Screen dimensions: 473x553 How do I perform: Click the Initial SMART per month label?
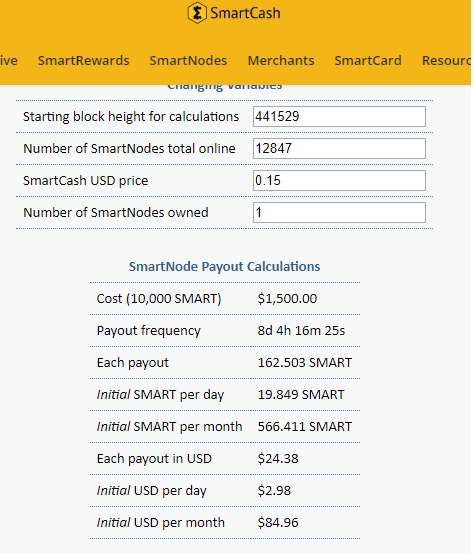(169, 427)
